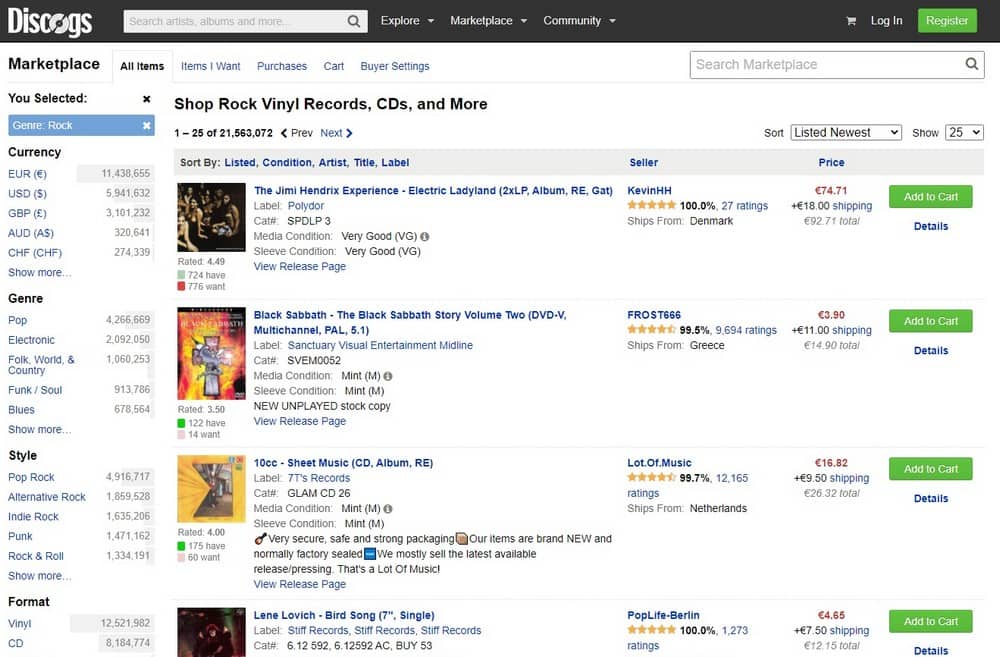
Task: Go to Next page of results
Action: pyautogui.click(x=336, y=133)
